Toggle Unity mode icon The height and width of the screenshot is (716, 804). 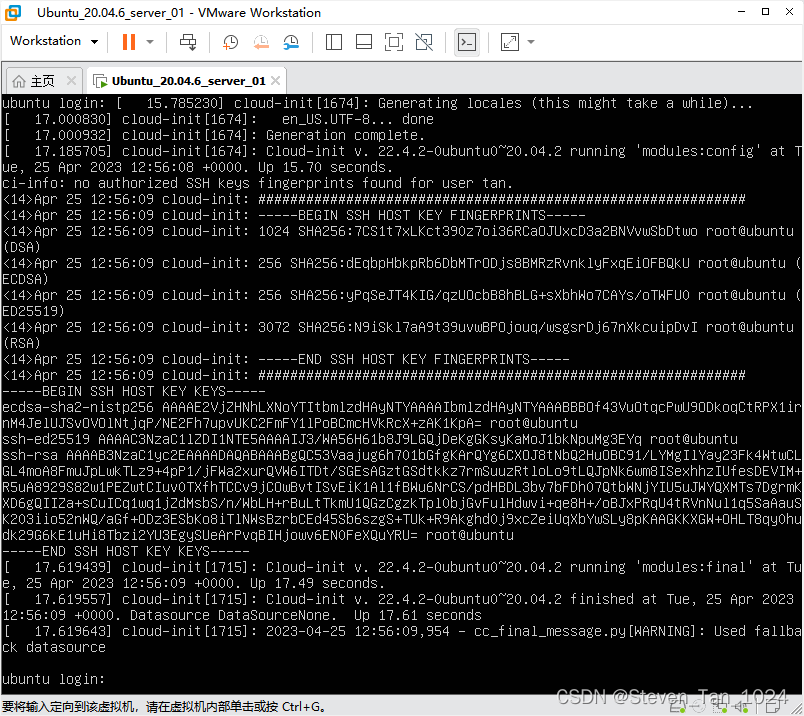pyautogui.click(x=424, y=42)
